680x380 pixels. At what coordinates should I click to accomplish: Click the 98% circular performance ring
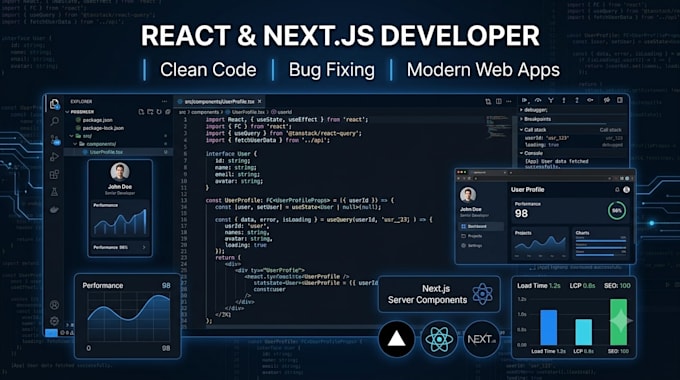click(x=617, y=211)
